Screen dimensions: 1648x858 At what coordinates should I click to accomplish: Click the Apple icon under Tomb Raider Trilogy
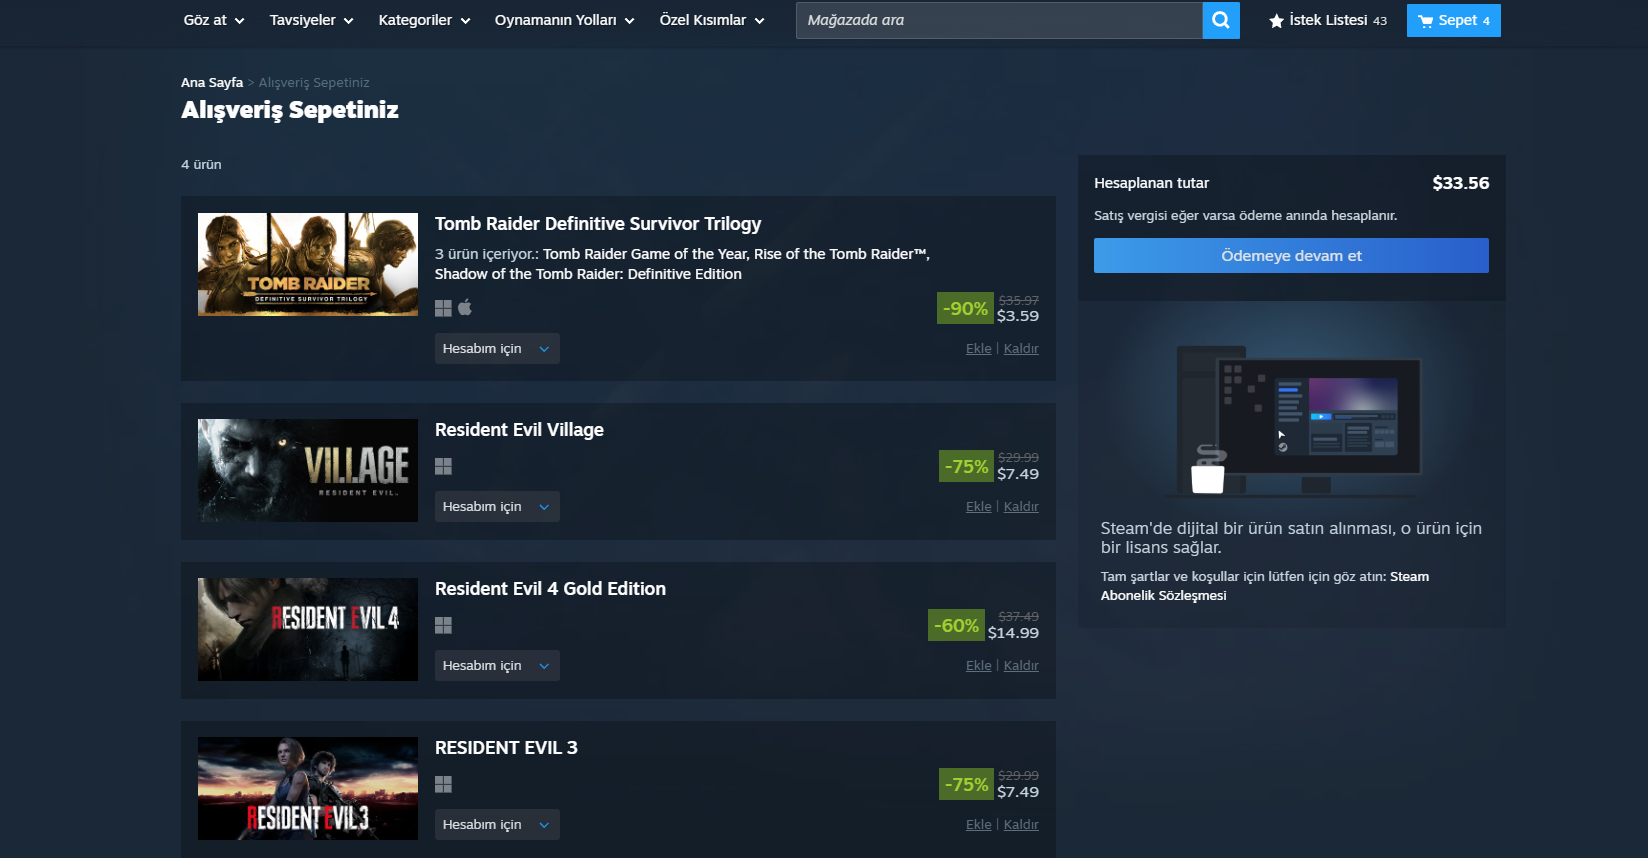point(465,307)
